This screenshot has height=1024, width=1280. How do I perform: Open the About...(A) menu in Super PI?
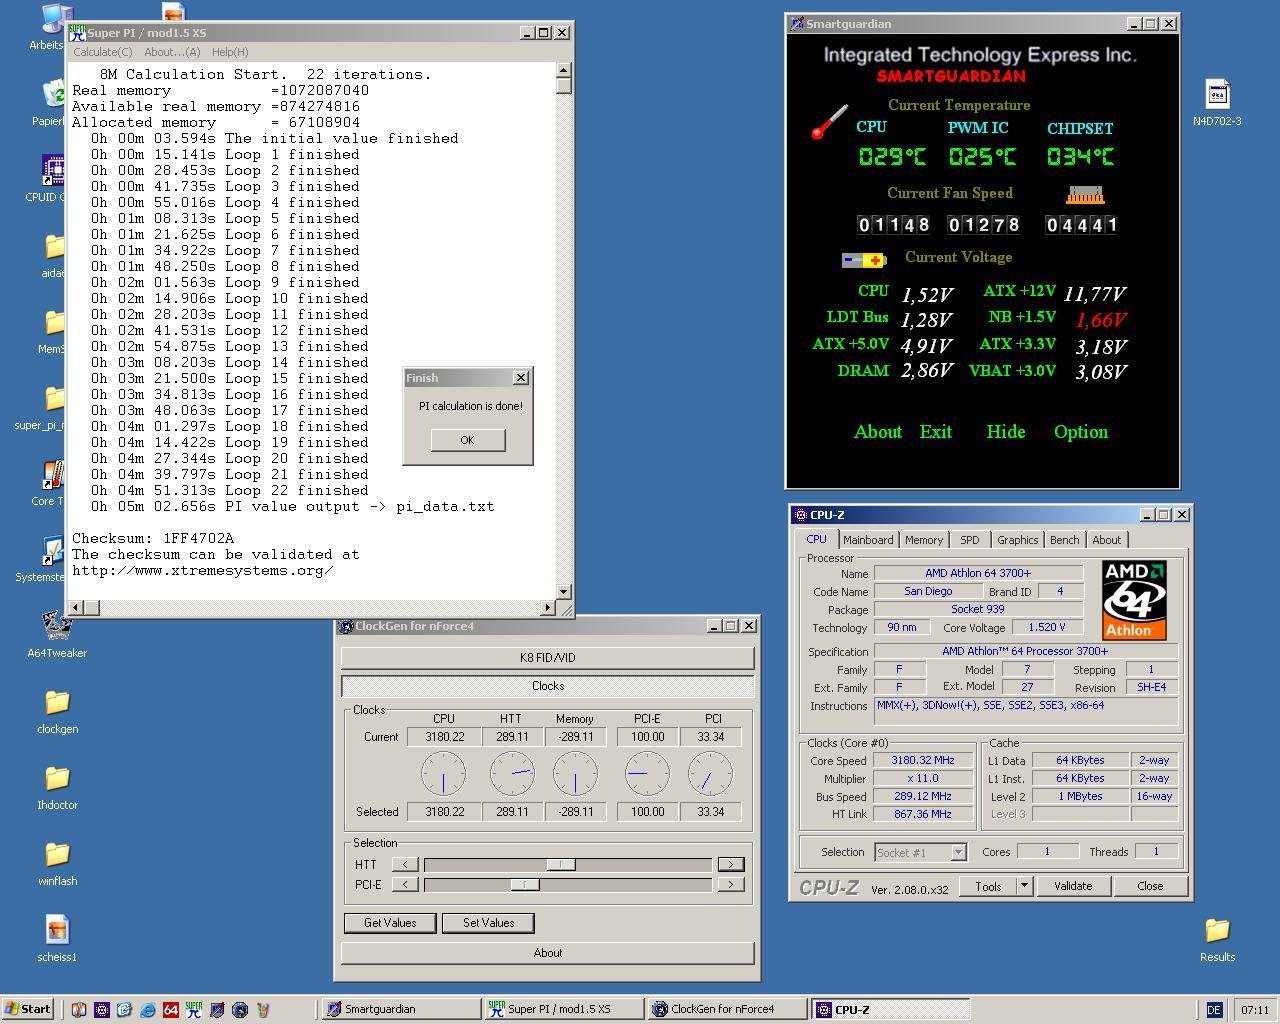coord(172,52)
